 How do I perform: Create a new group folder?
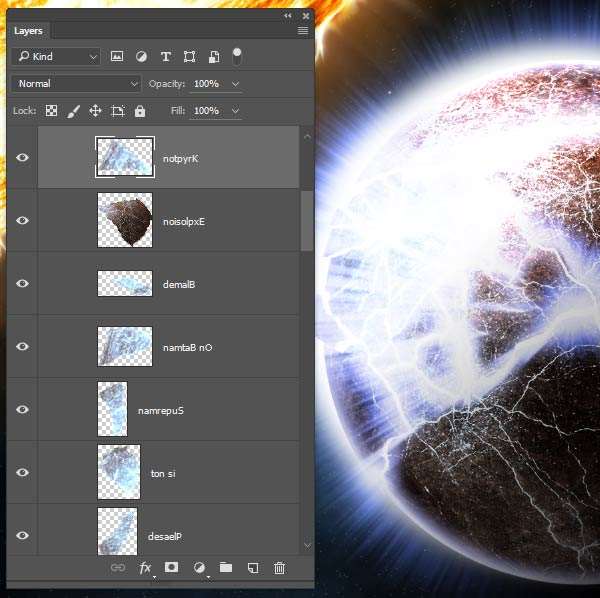pyautogui.click(x=226, y=568)
